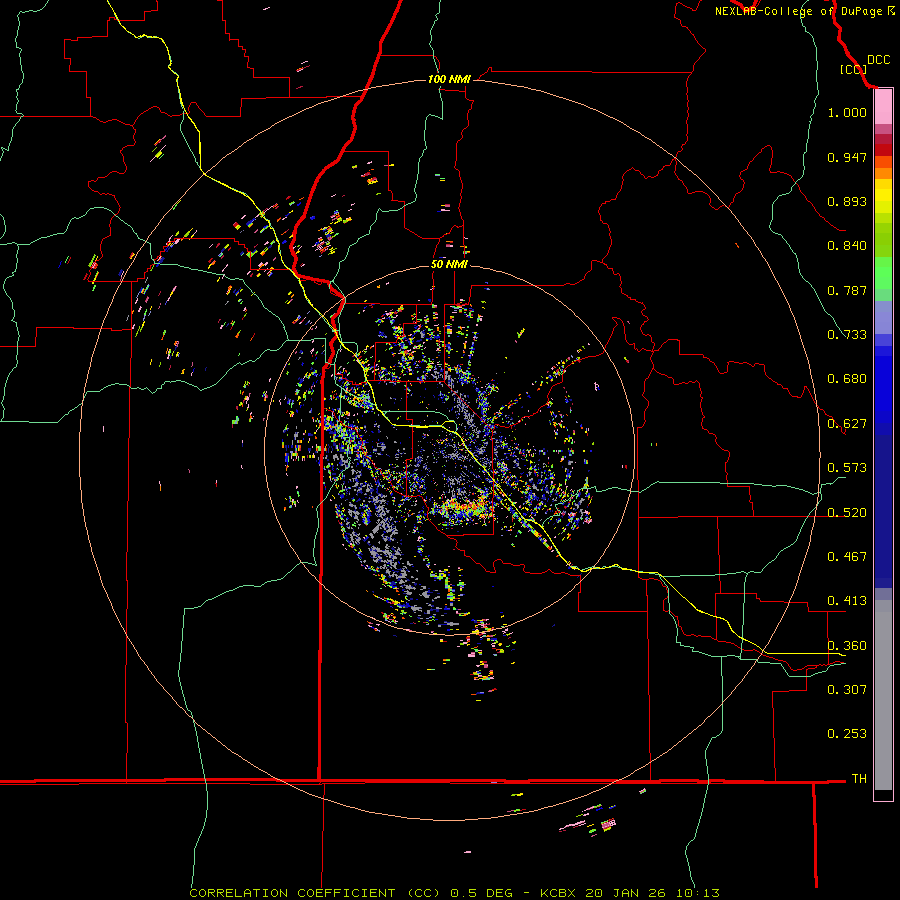Click the 0.787 value on the color scale
This screenshot has width=900, height=900.
pyautogui.click(x=847, y=290)
